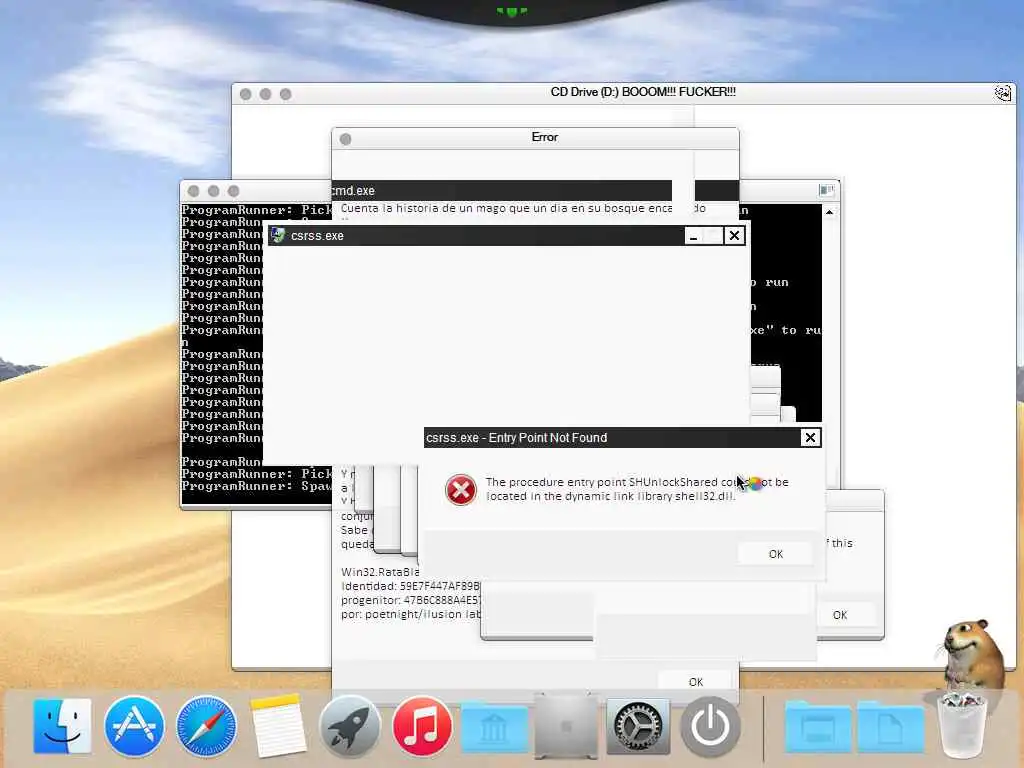Open System Preferences gear icon

638,726
